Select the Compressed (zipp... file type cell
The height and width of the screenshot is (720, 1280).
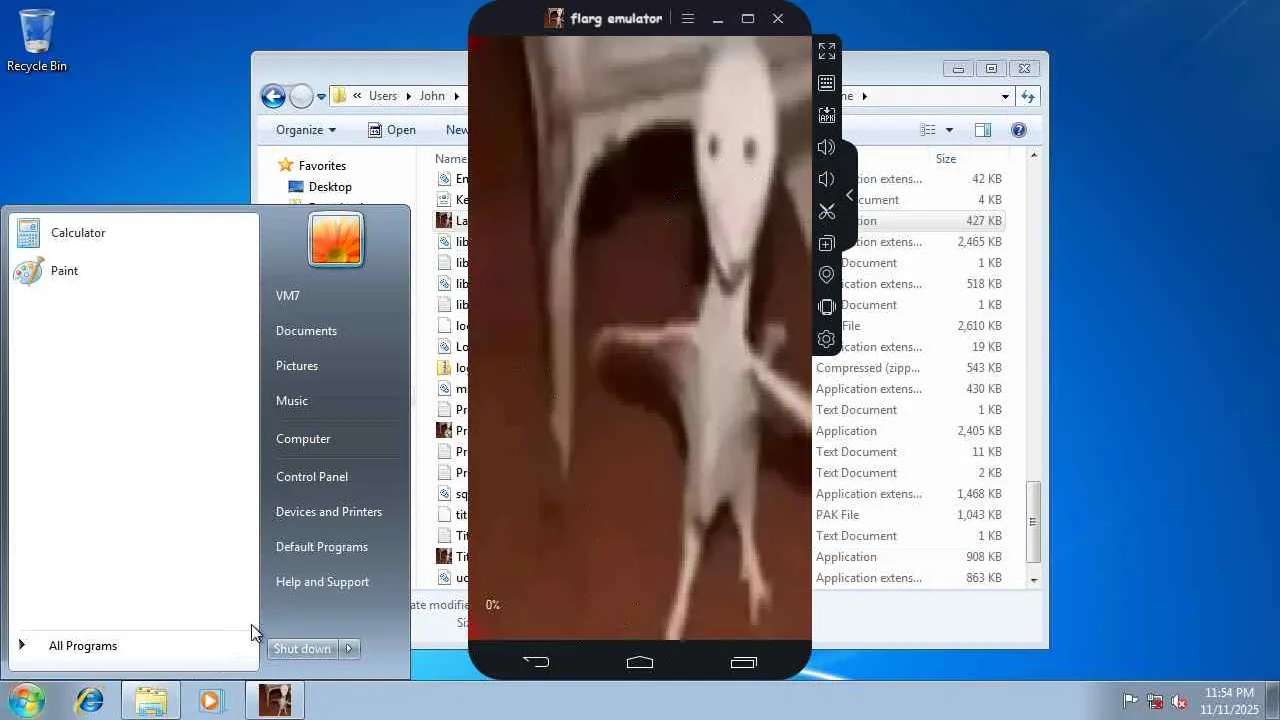coord(869,368)
